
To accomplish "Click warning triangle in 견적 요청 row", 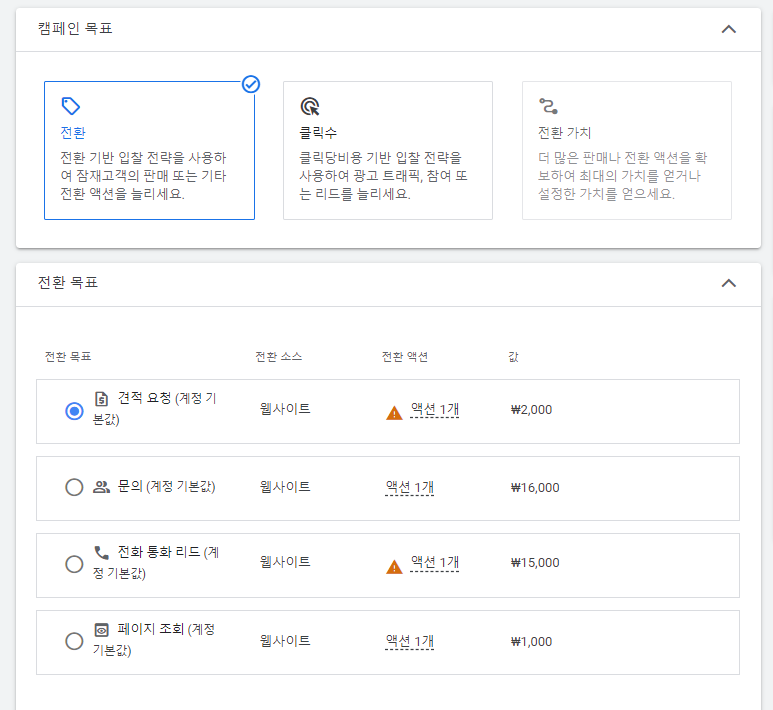I will (x=394, y=413).
